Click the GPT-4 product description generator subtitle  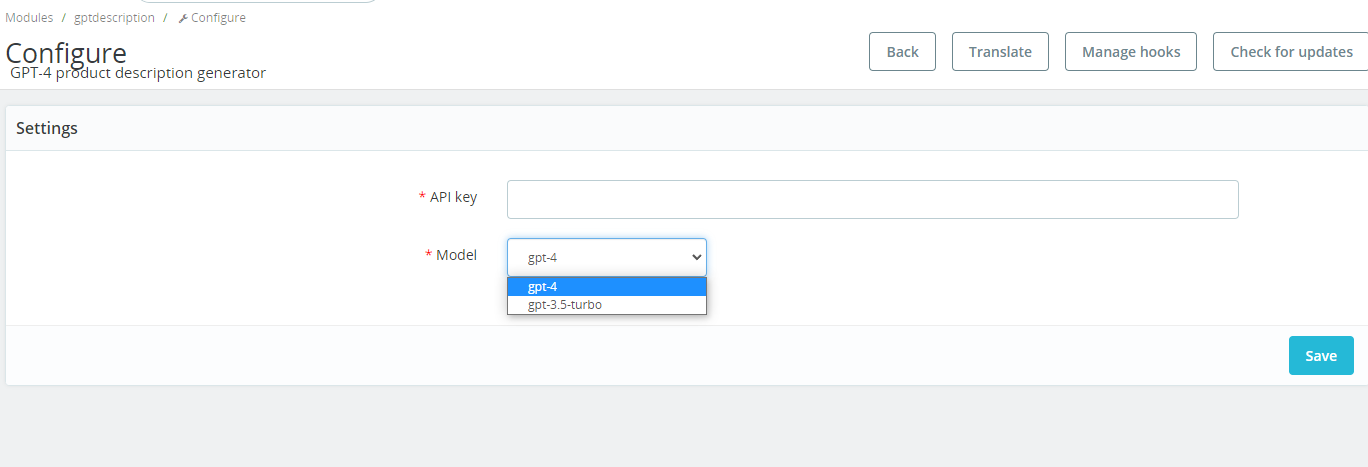(138, 73)
